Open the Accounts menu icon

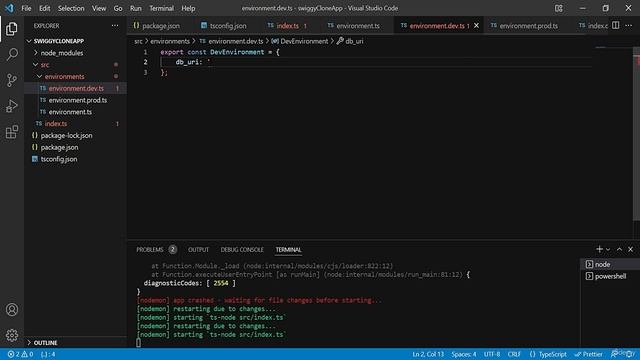12,310
